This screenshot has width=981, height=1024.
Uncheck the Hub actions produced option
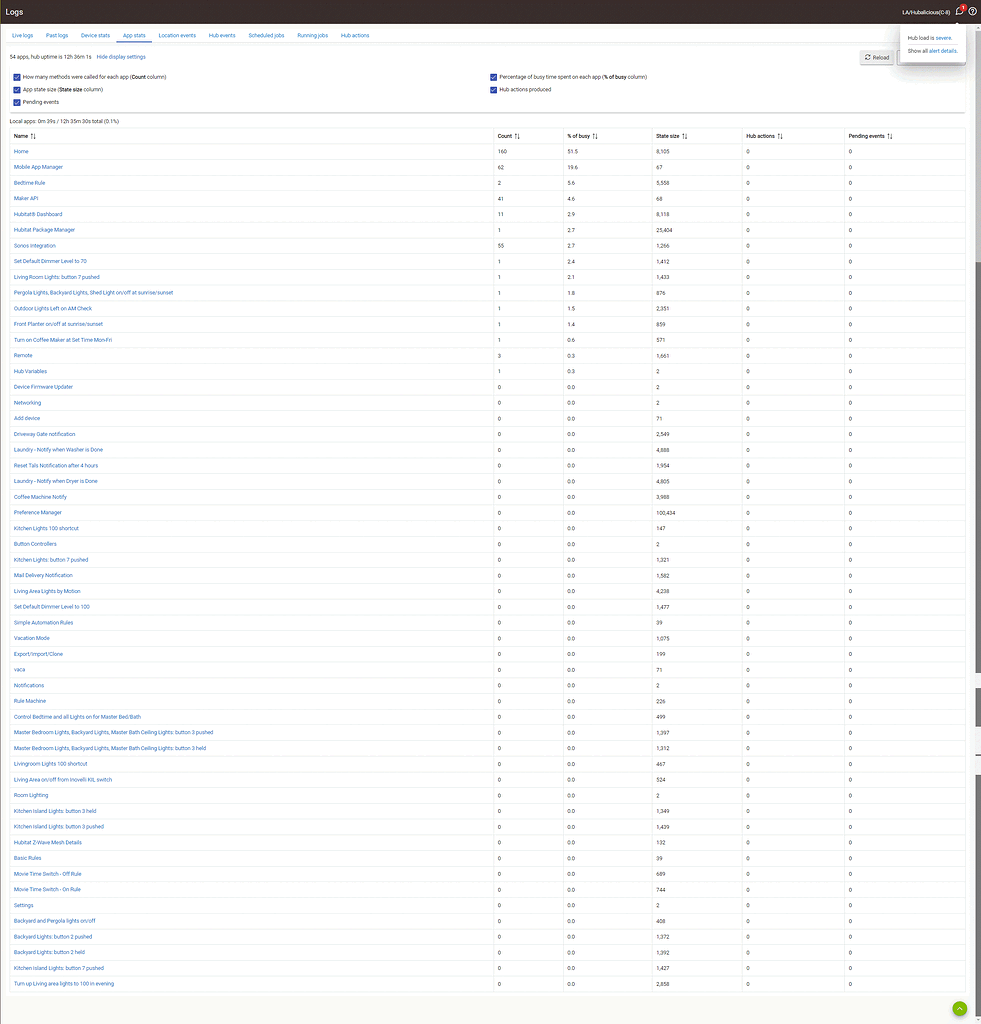[x=493, y=89]
